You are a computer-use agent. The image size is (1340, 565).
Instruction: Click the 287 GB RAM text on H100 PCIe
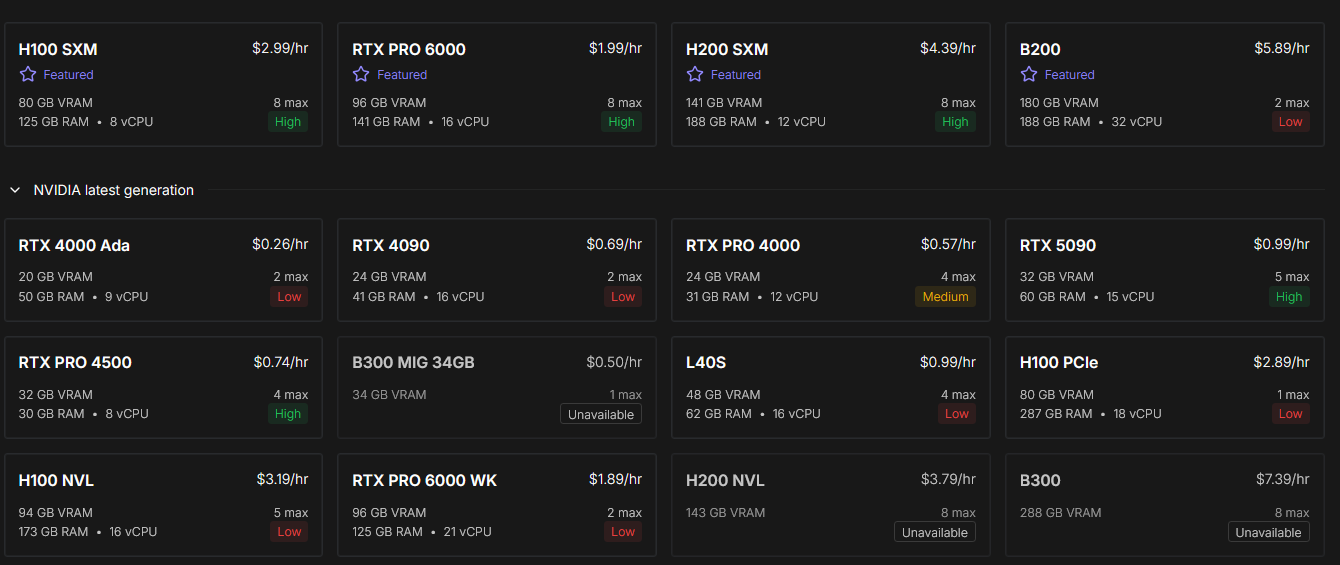pyautogui.click(x=1056, y=414)
